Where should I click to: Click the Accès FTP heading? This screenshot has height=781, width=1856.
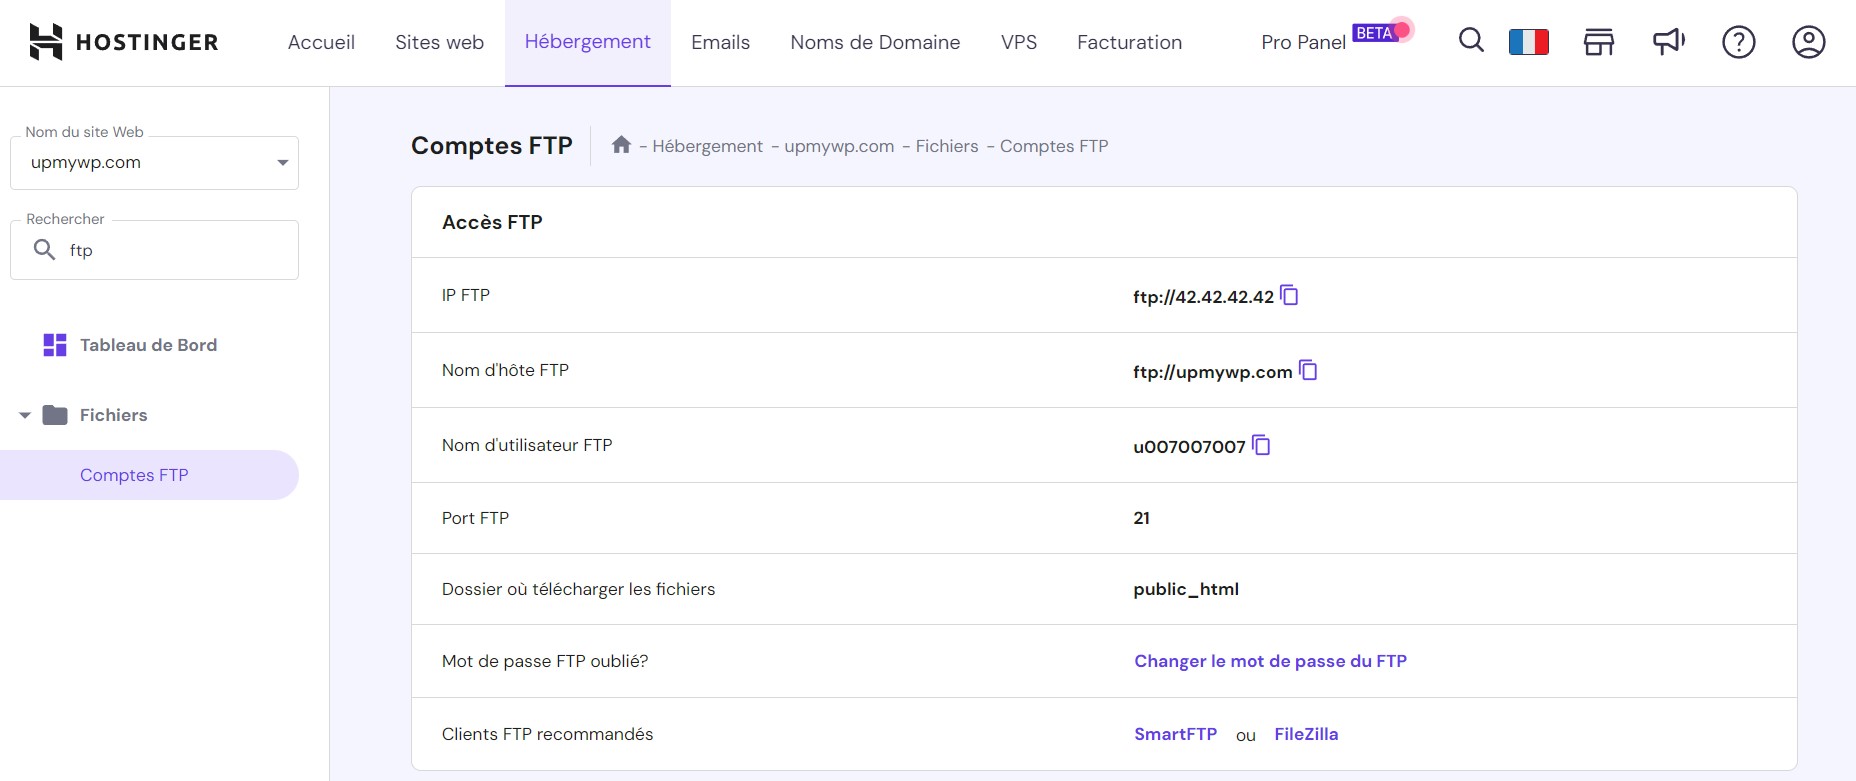click(x=492, y=222)
